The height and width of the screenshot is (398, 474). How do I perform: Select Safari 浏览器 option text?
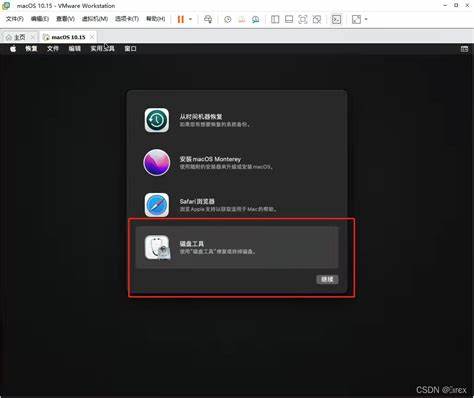pos(197,201)
